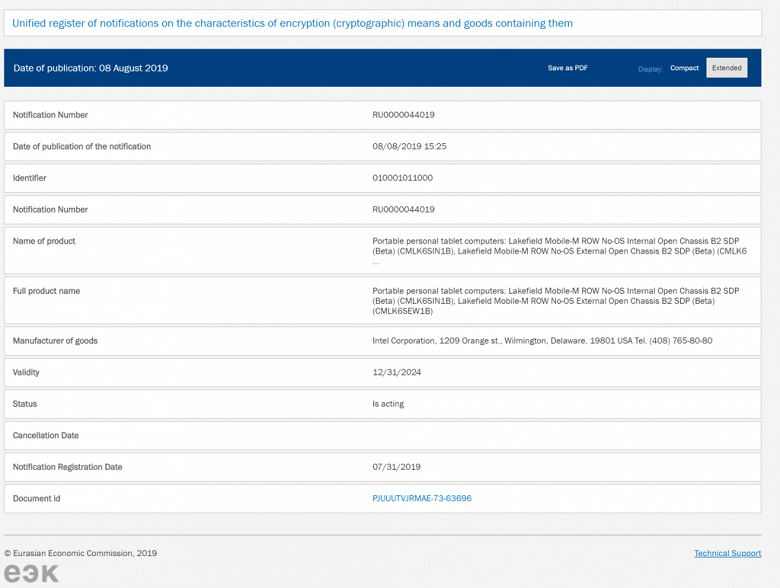The width and height of the screenshot is (780, 588).
Task: Click the Eurasian Economic Commission copyright text
Action: (x=81, y=553)
